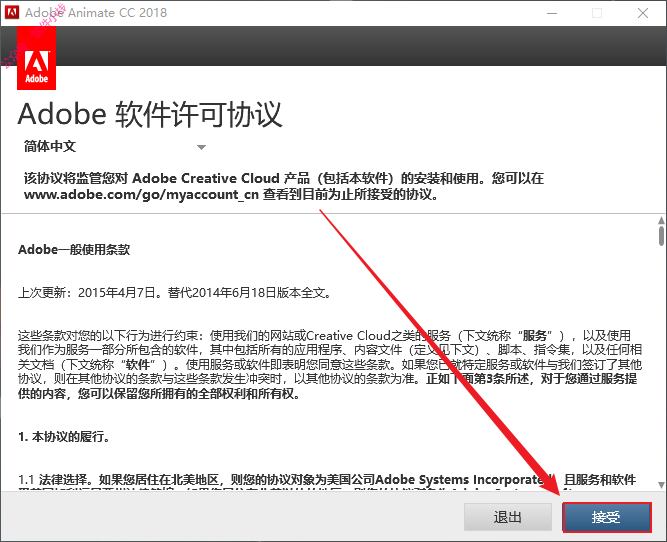Click the 接受 (Accept) button

[607, 517]
